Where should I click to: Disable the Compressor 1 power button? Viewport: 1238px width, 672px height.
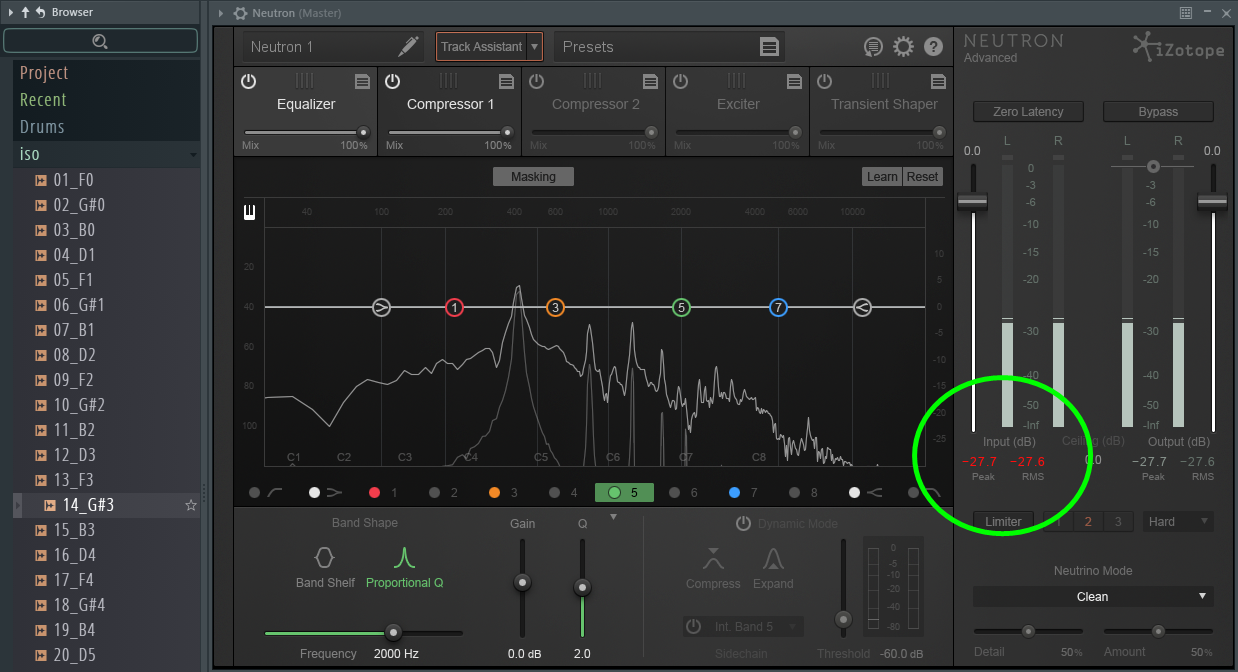click(x=393, y=81)
